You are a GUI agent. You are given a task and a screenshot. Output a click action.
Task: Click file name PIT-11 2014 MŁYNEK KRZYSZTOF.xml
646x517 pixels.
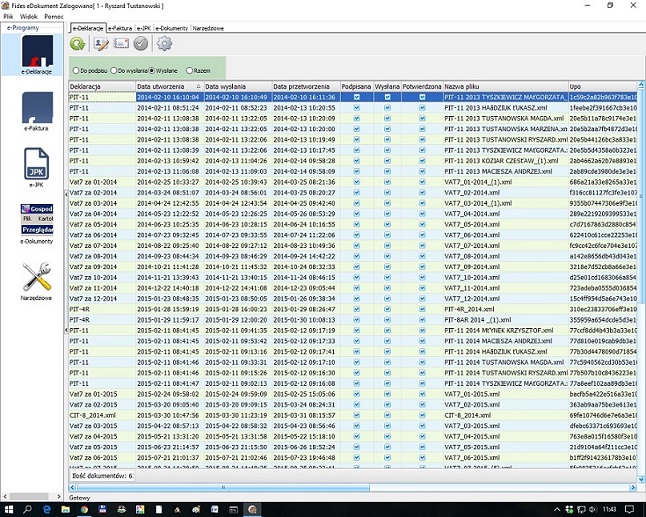click(499, 330)
